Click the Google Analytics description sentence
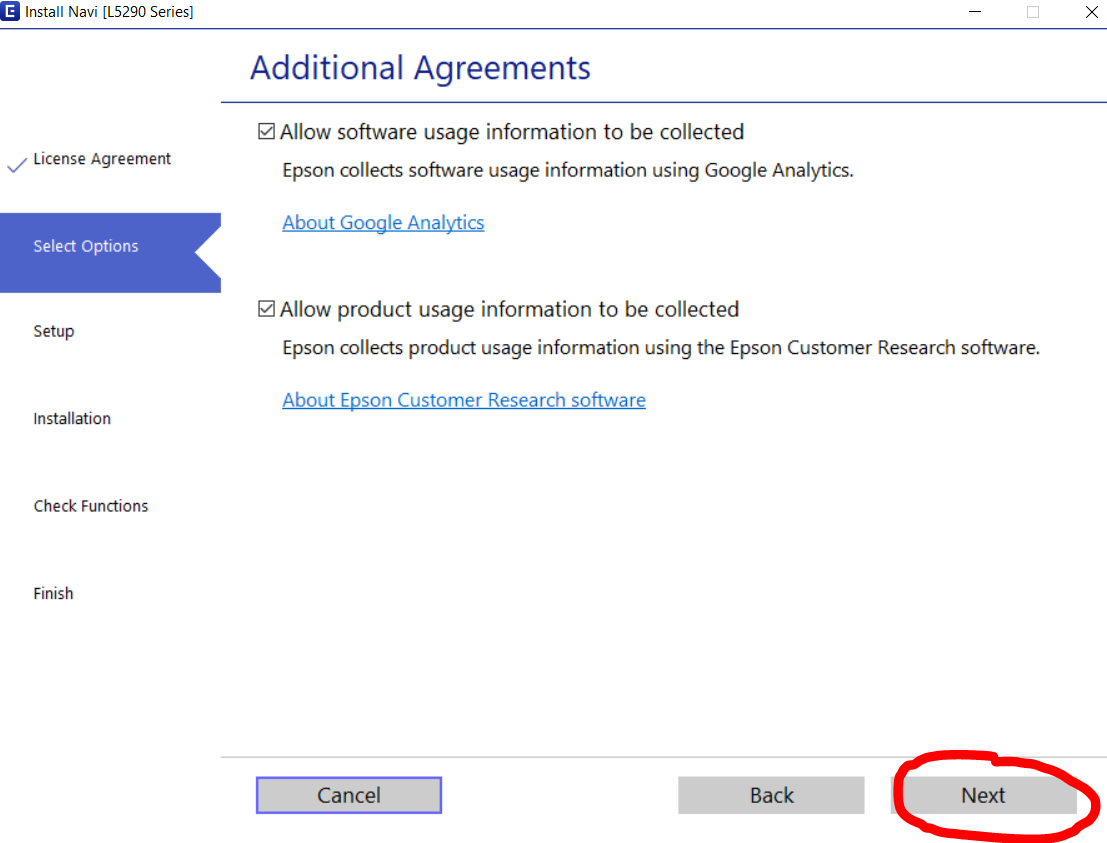Screen dimensions: 1107x843 (x=567, y=170)
